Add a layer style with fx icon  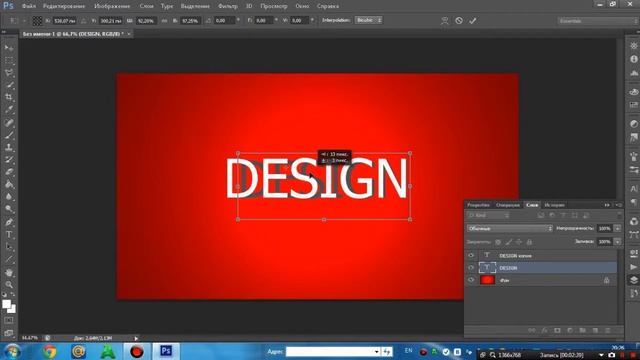(544, 330)
